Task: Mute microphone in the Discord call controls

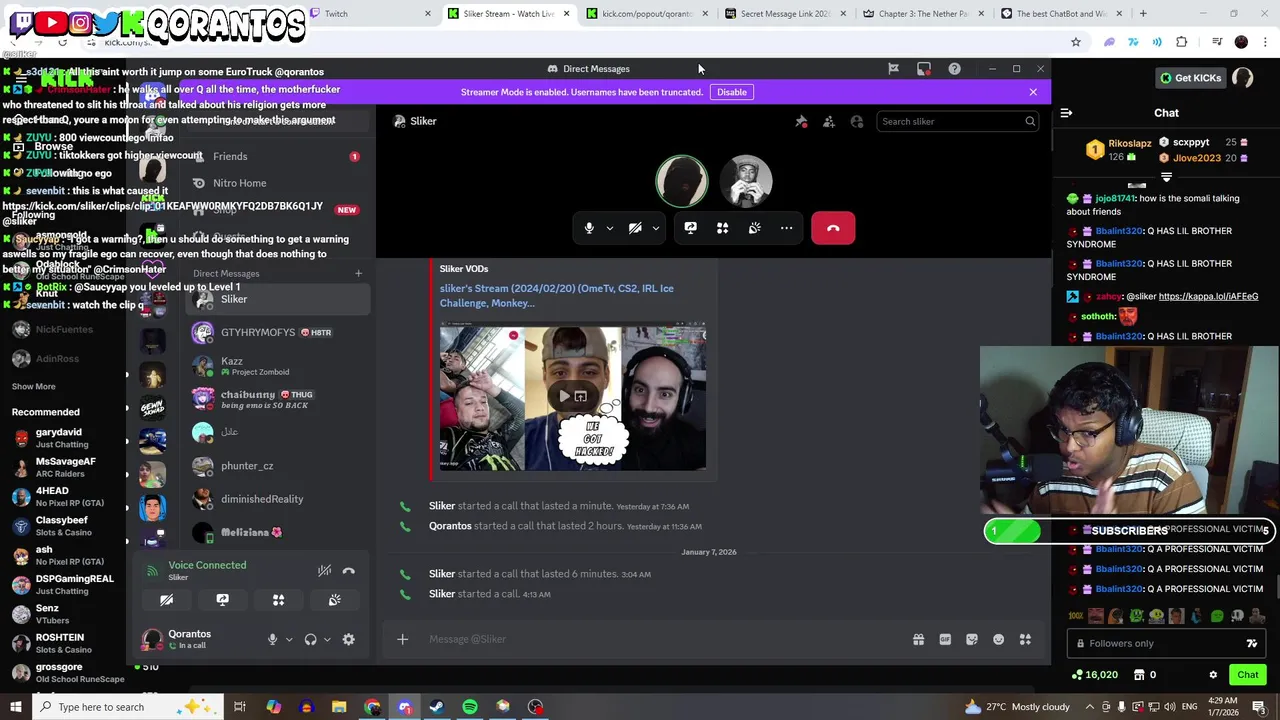Action: [589, 228]
